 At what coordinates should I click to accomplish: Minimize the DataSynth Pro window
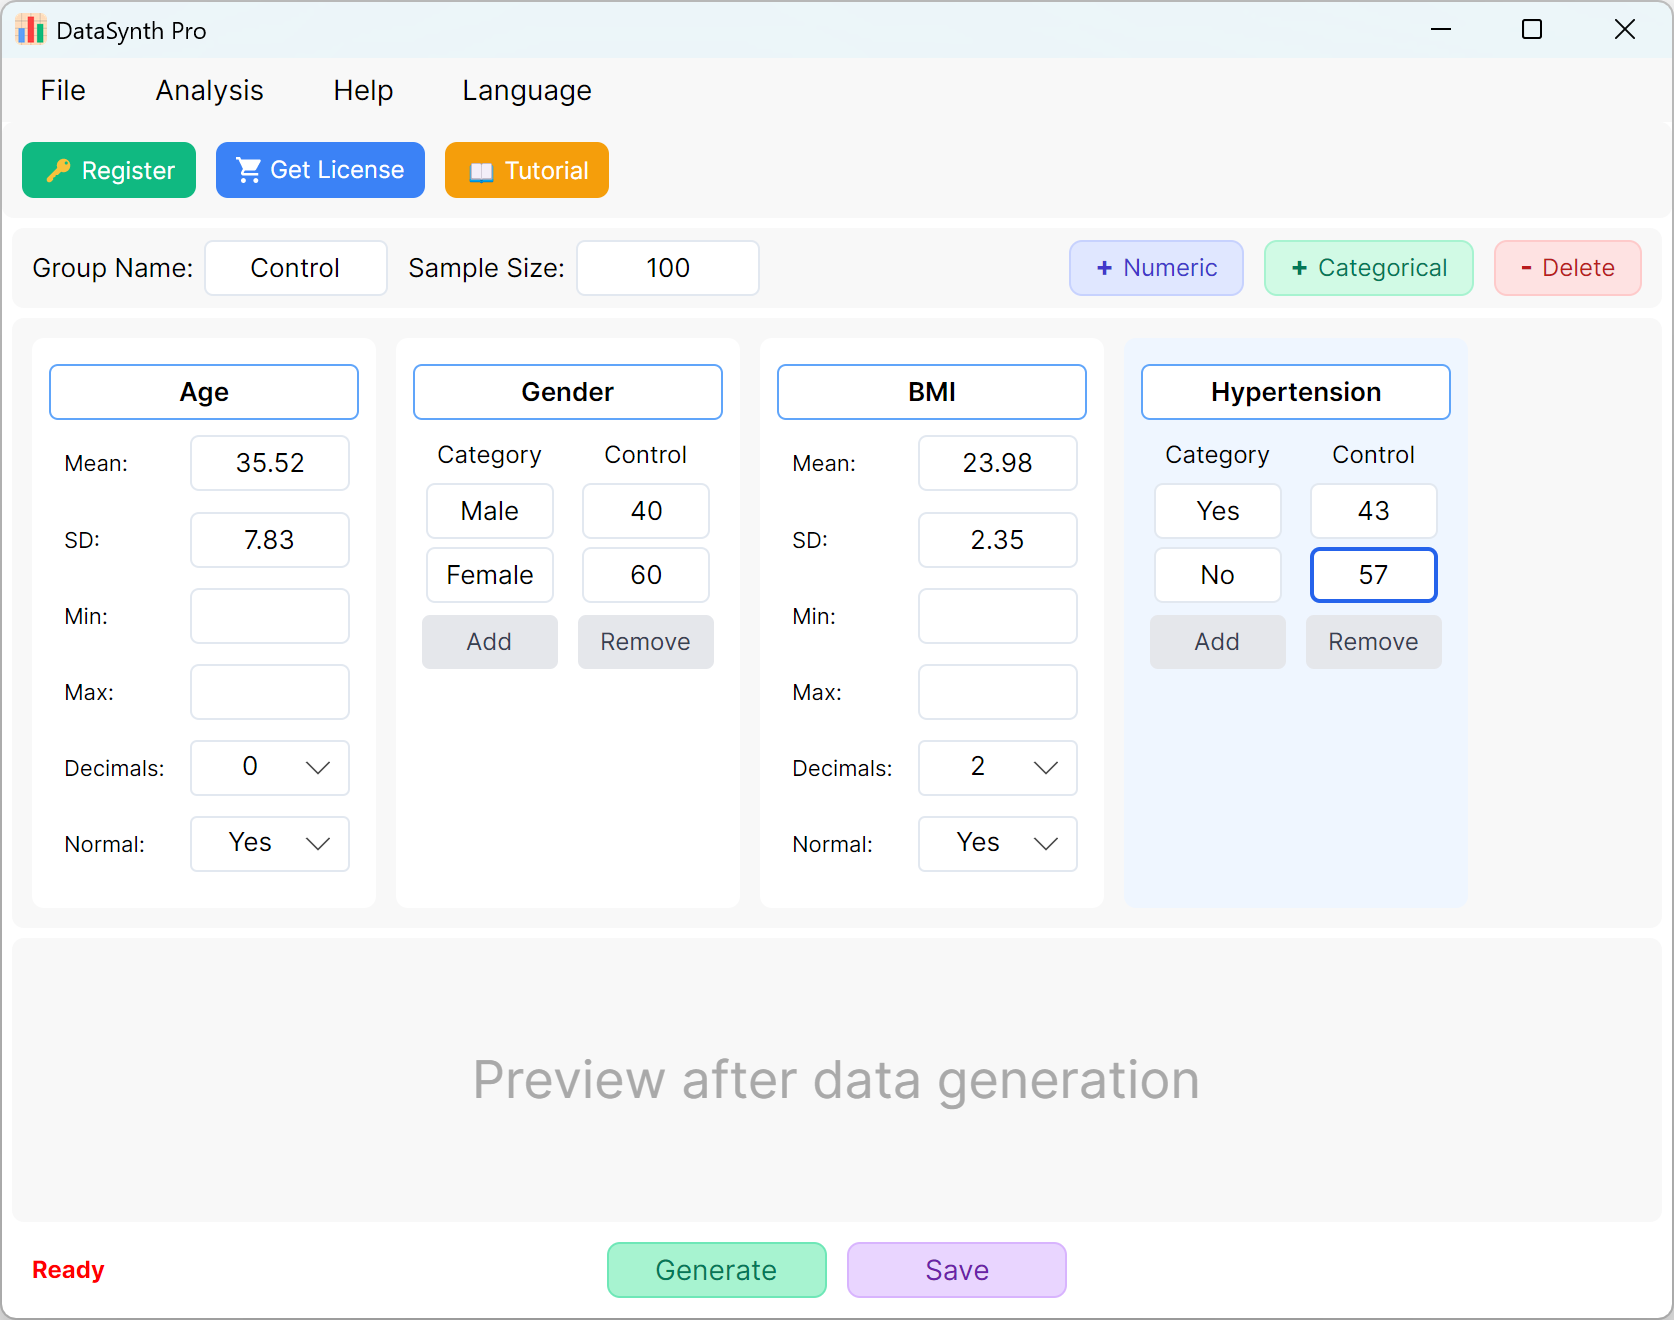point(1441,30)
